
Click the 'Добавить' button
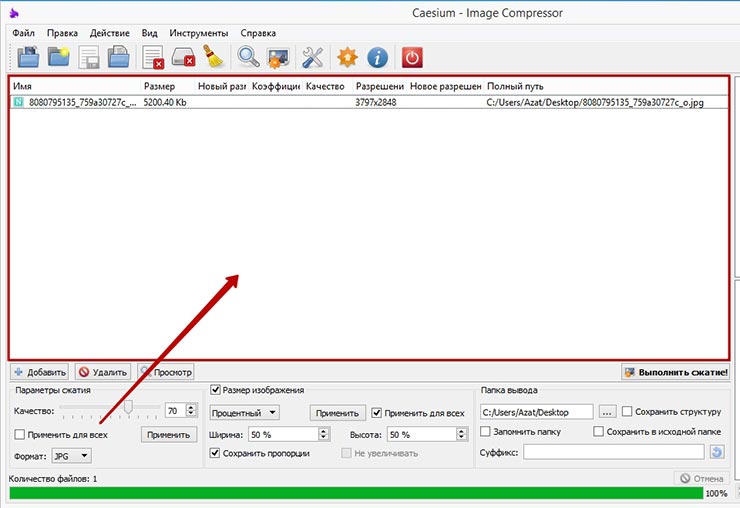click(40, 372)
